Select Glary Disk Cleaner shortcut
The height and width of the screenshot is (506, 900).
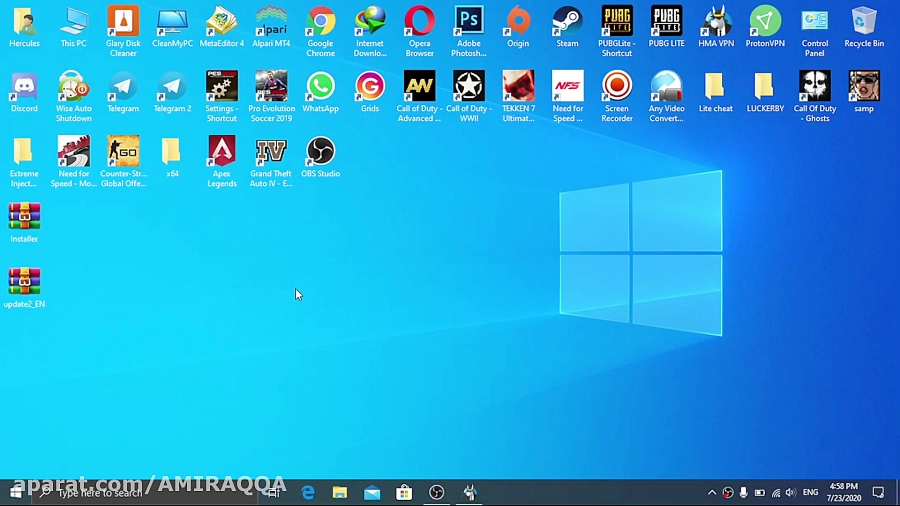click(123, 32)
